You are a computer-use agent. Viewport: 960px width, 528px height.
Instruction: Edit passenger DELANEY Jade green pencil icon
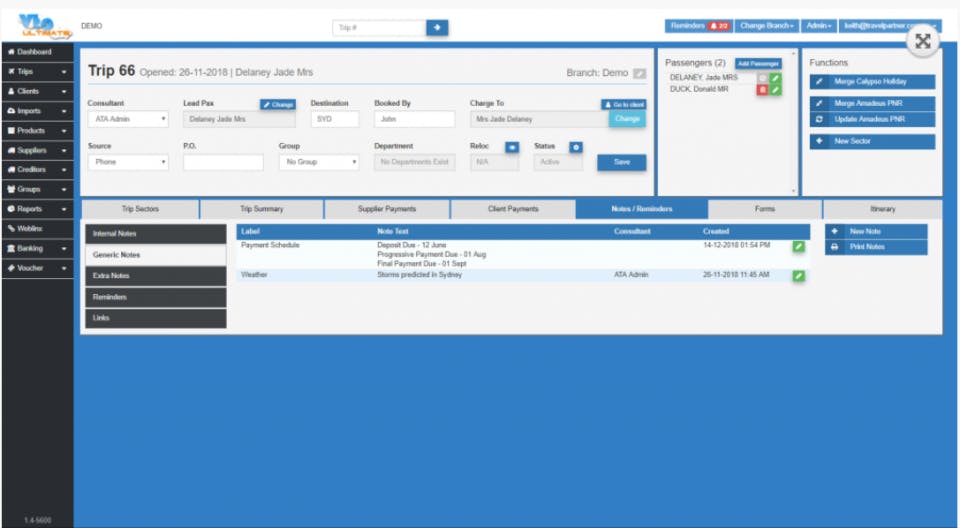coord(776,78)
